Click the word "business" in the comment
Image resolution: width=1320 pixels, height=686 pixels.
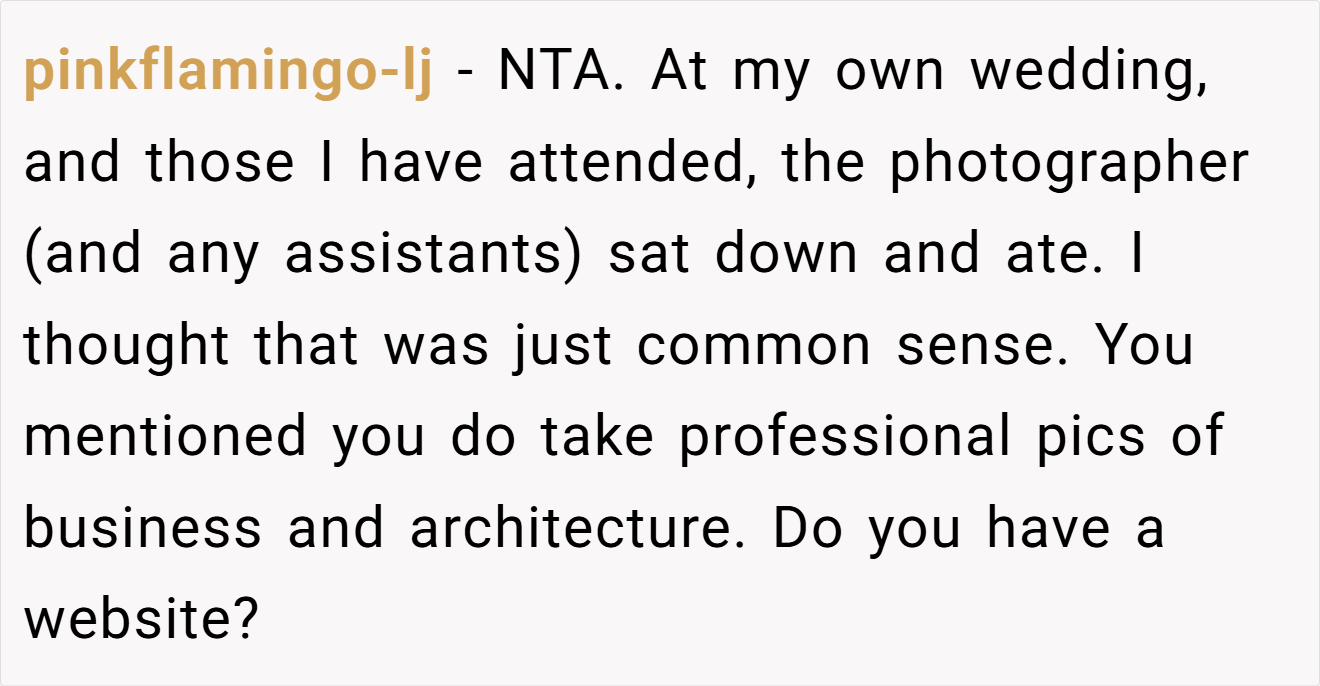point(143,530)
